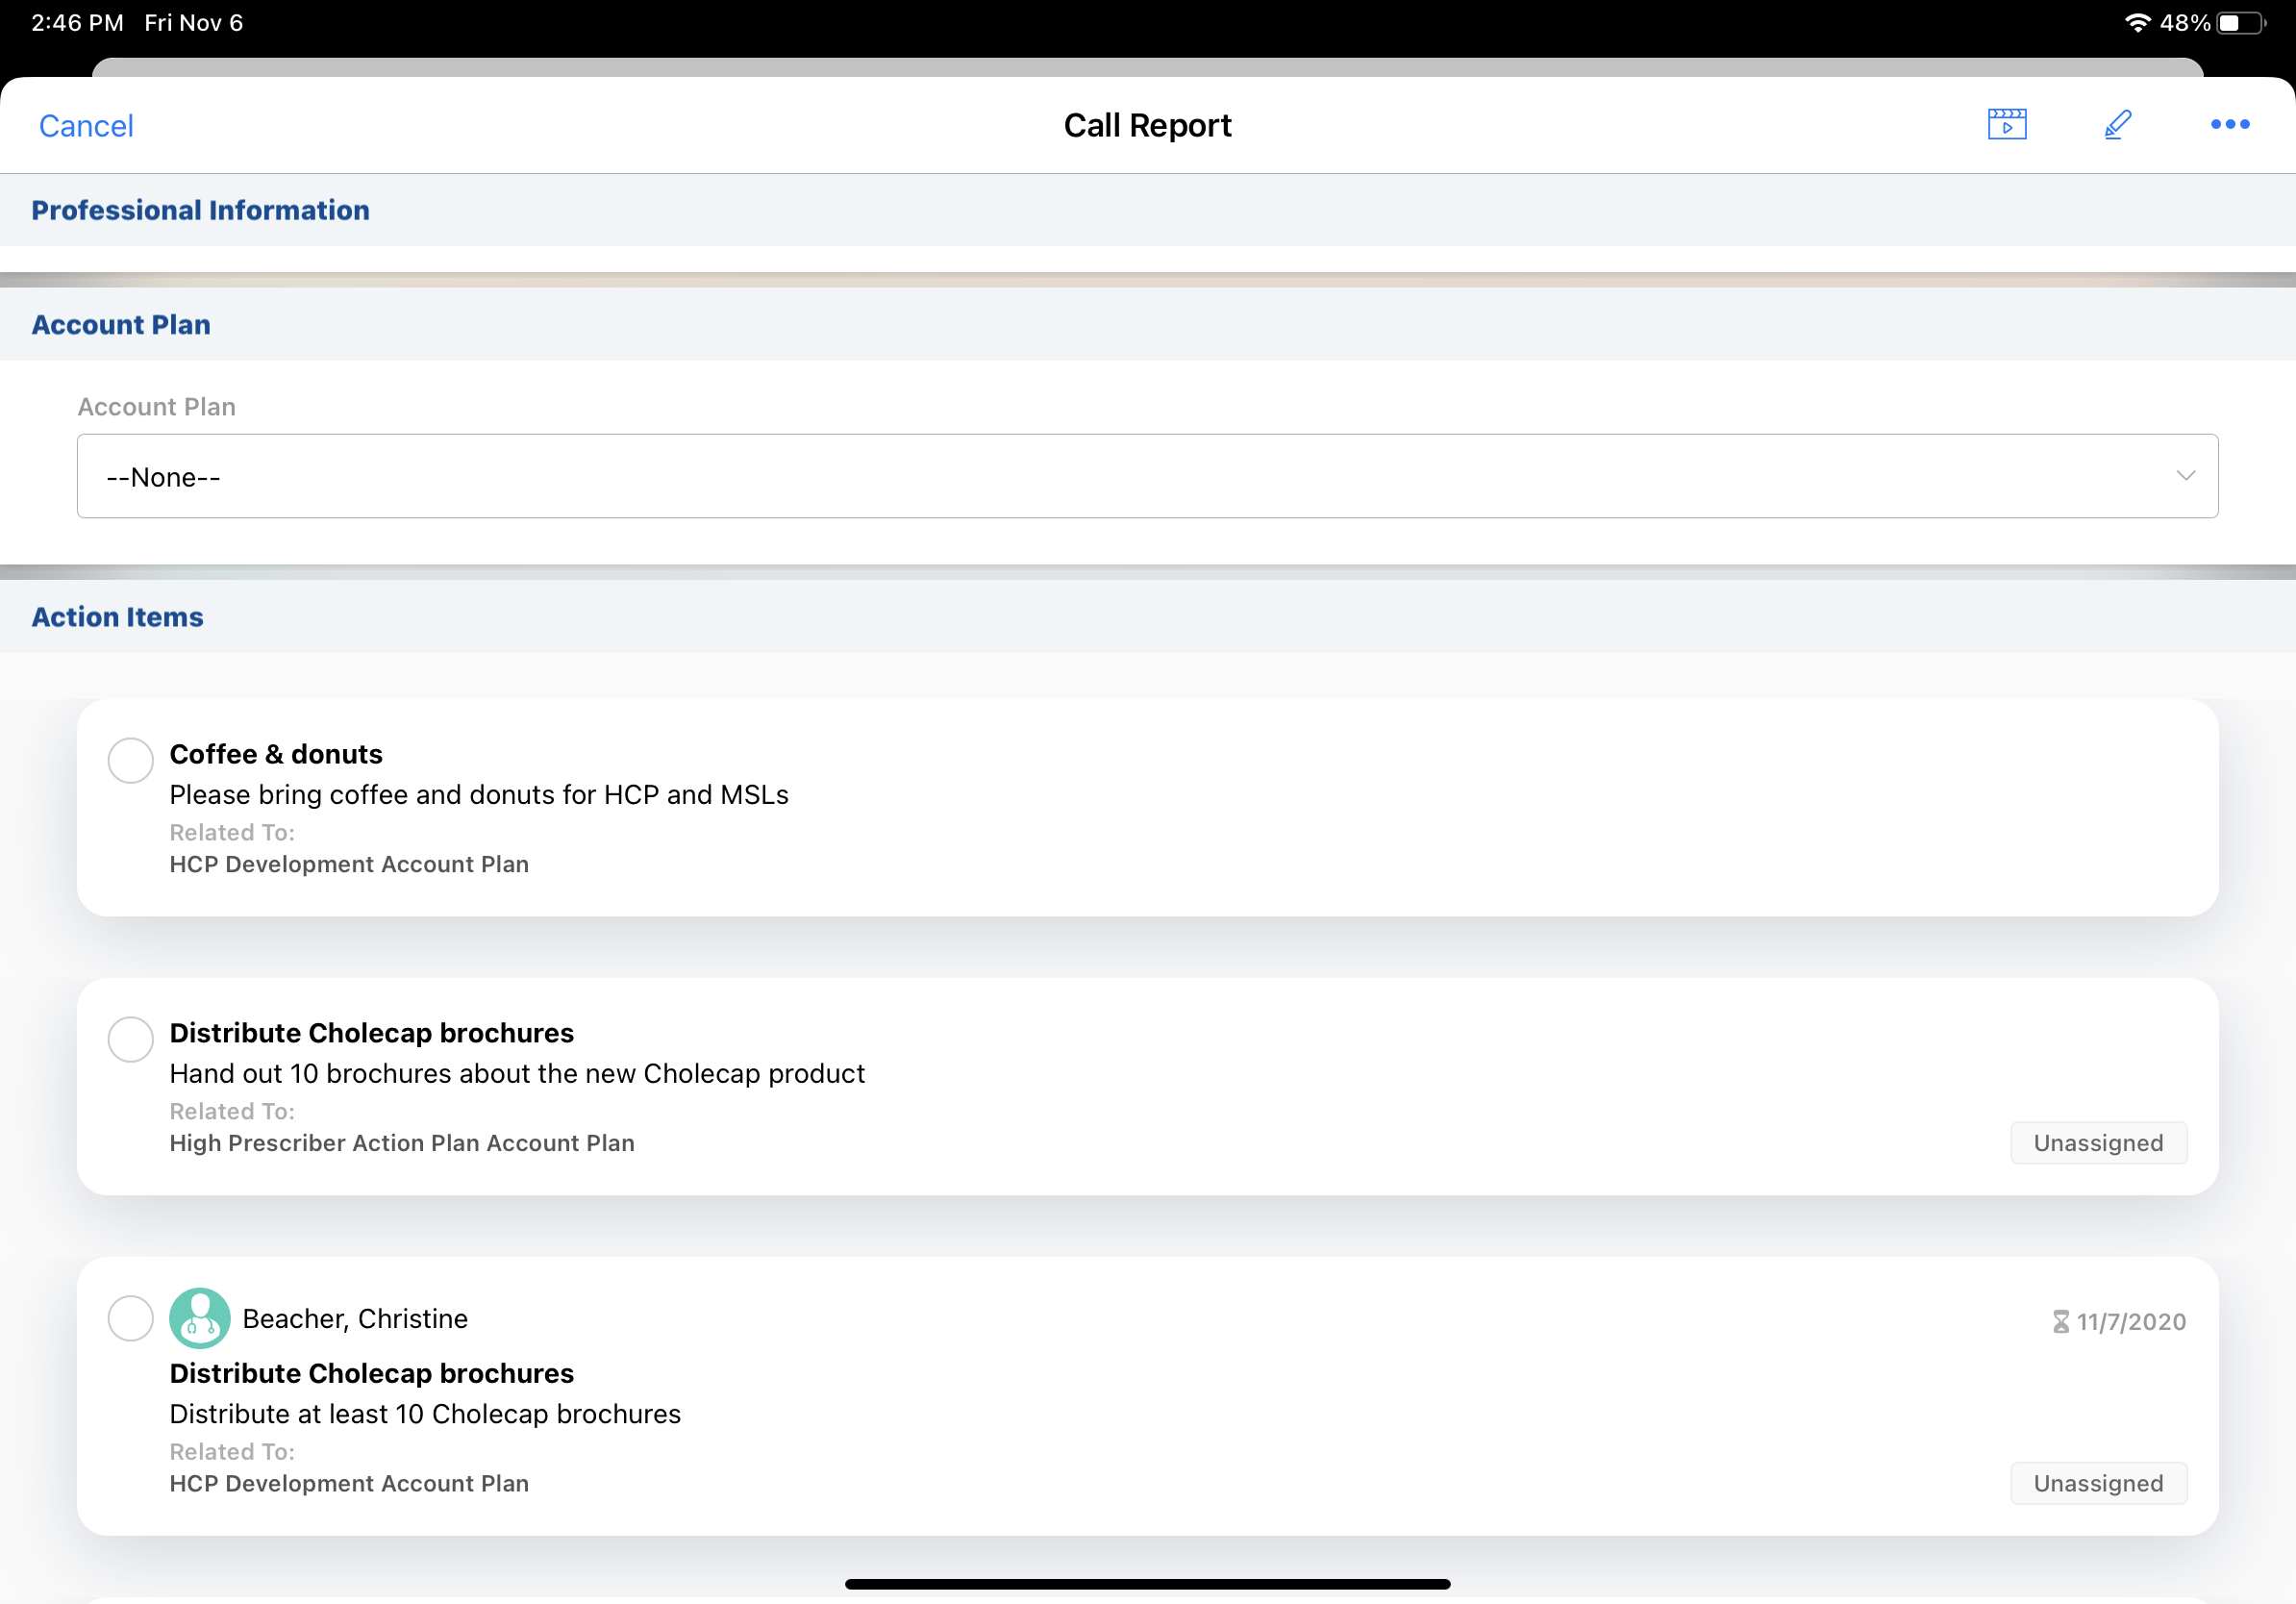
Task: Complete Beacher, Christine action item circle
Action: coord(130,1318)
